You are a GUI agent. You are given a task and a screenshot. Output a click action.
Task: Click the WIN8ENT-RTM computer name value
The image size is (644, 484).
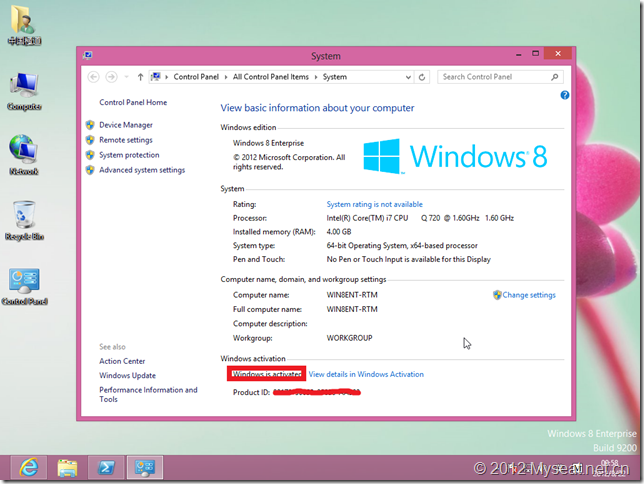pyautogui.click(x=352, y=295)
